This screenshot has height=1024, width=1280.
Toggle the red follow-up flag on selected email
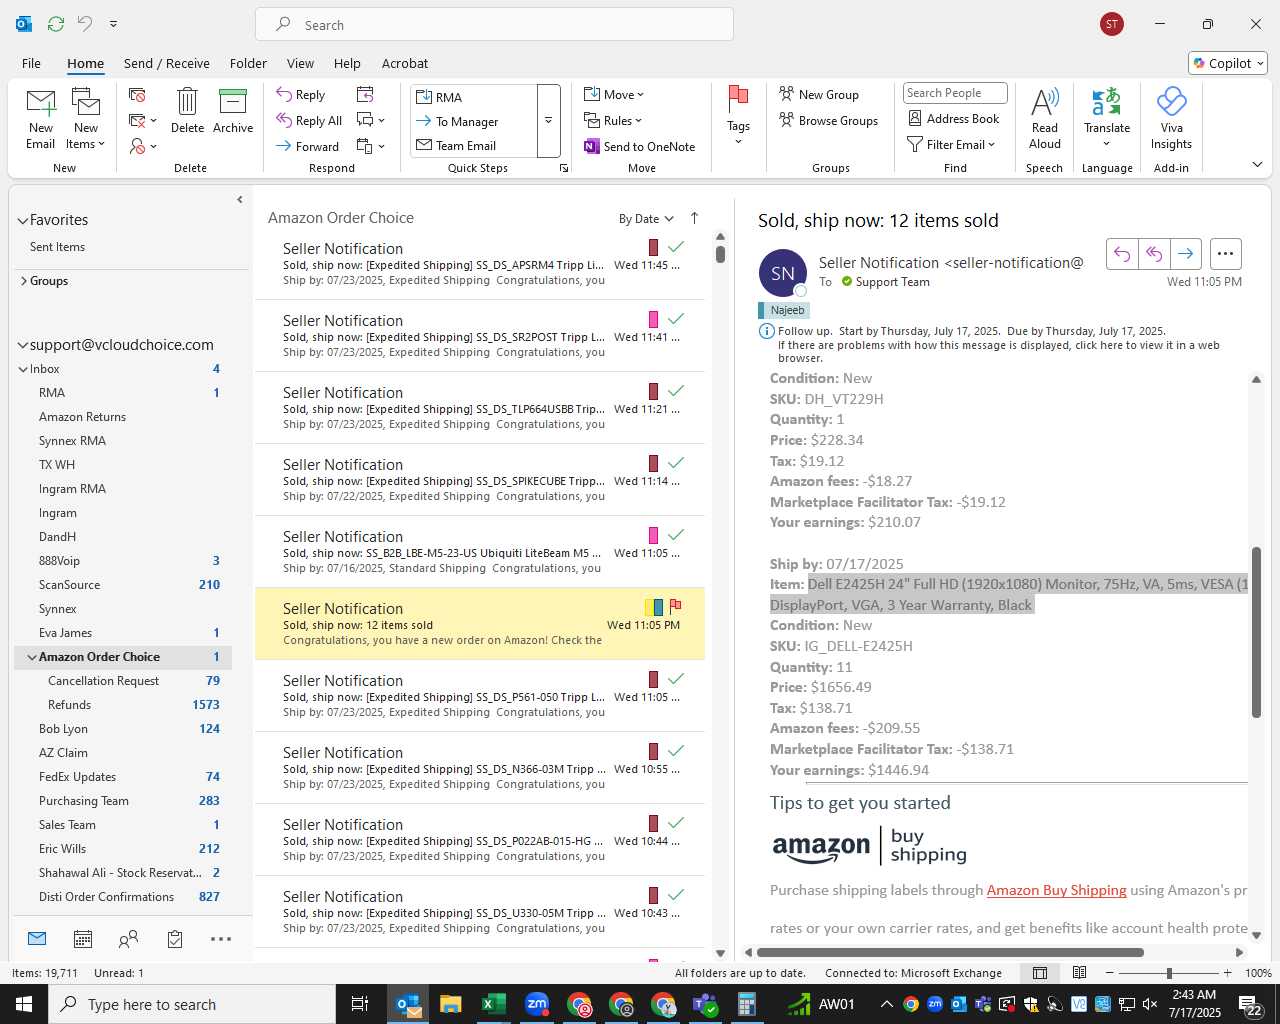[x=675, y=606]
